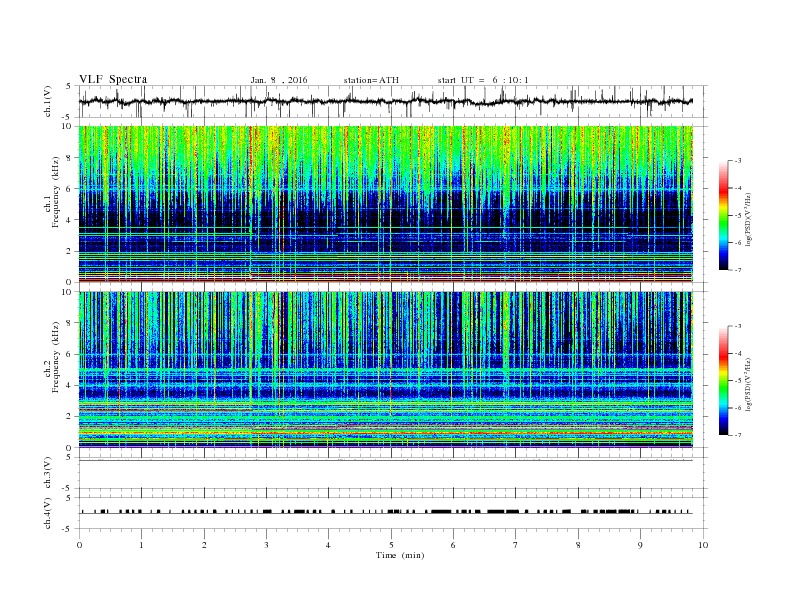This screenshot has width=792, height=612.
Task: Click the "5" tick on the time axis
Action: (x=391, y=545)
